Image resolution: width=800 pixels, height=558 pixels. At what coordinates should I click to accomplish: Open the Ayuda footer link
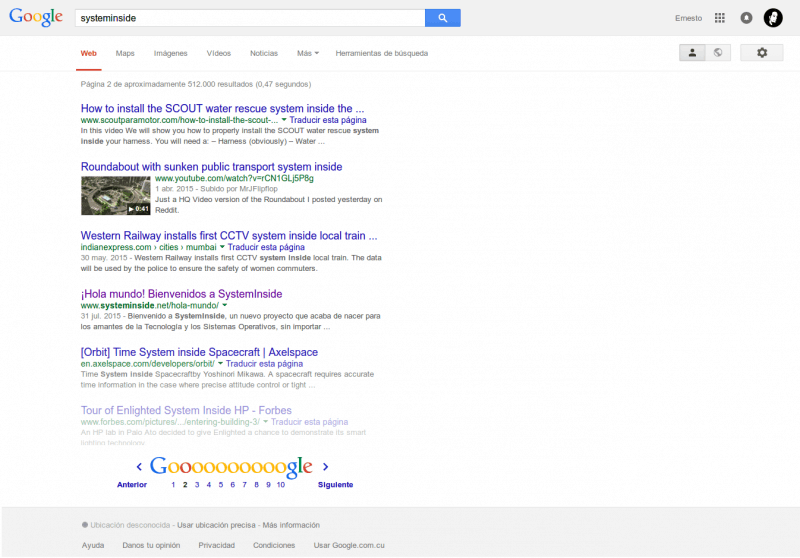[93, 545]
